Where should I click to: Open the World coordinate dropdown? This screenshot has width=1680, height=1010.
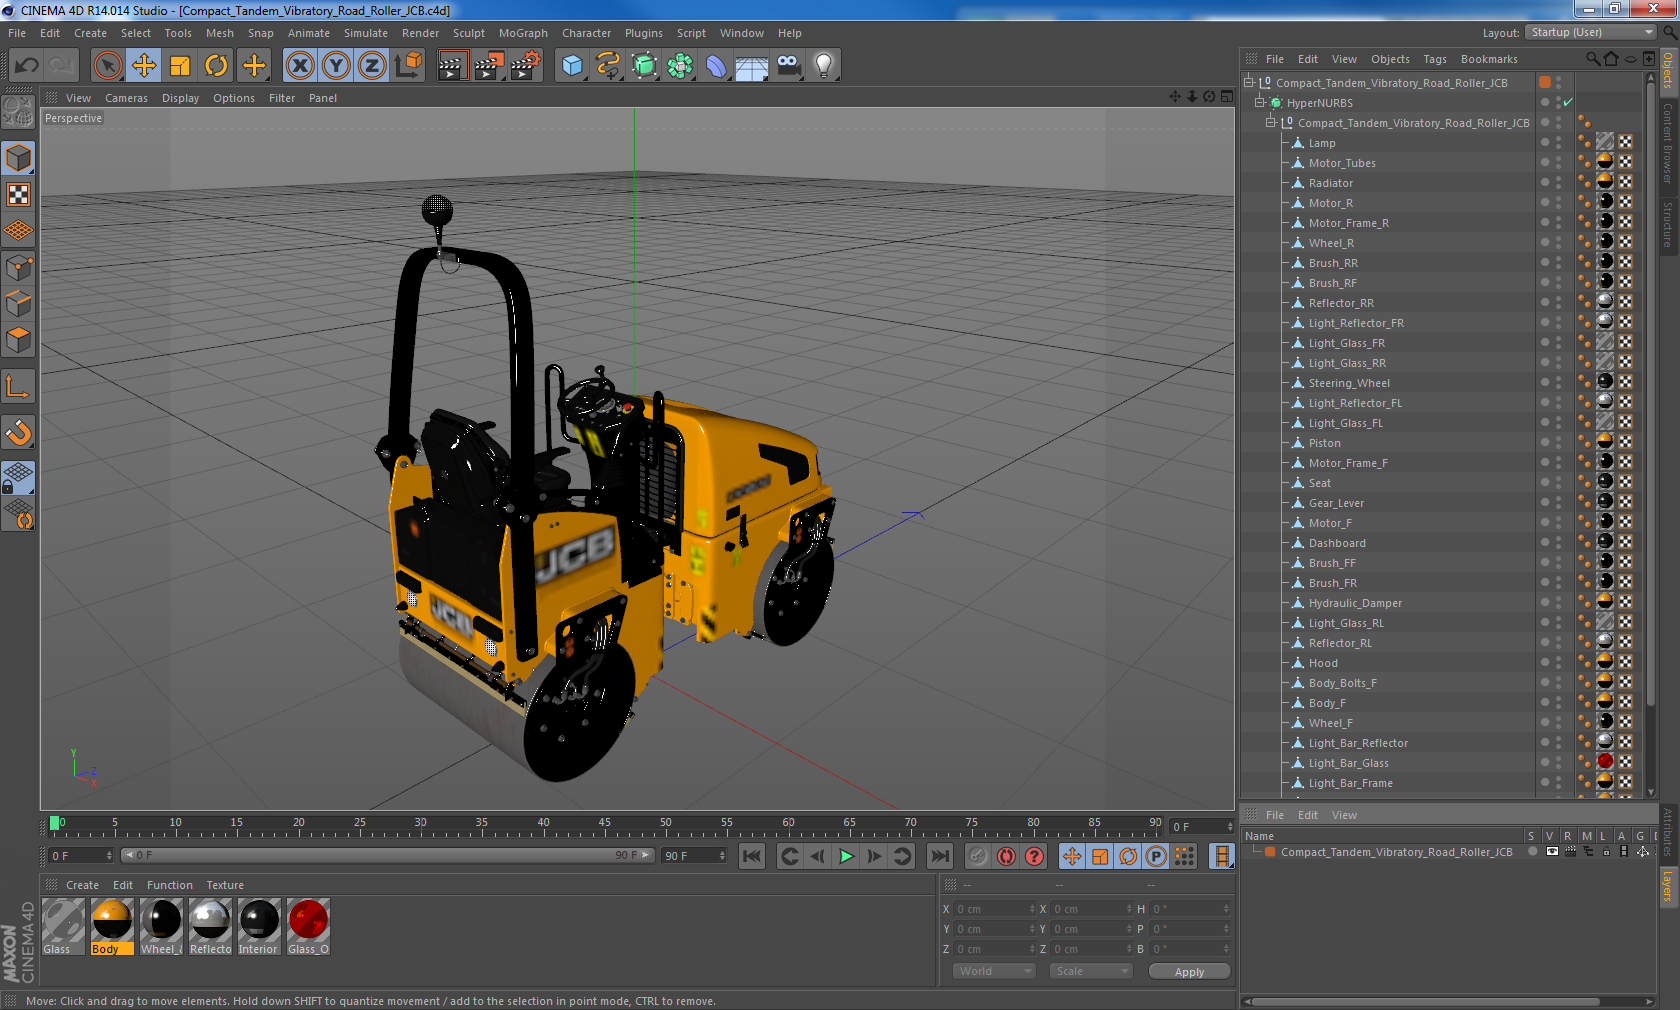tap(994, 971)
